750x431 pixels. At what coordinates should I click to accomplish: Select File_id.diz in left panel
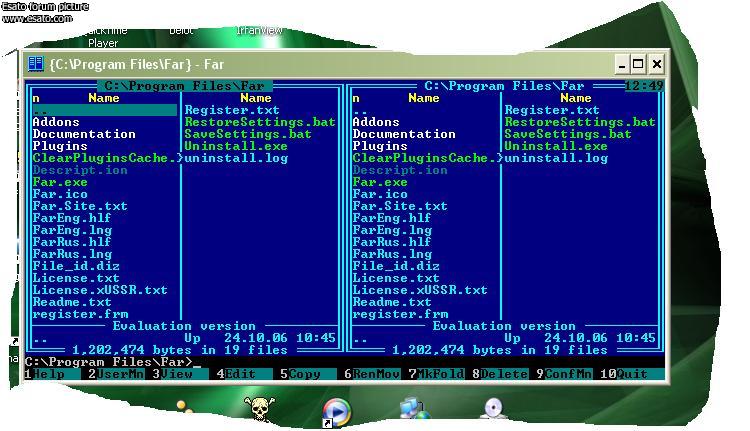coord(76,265)
